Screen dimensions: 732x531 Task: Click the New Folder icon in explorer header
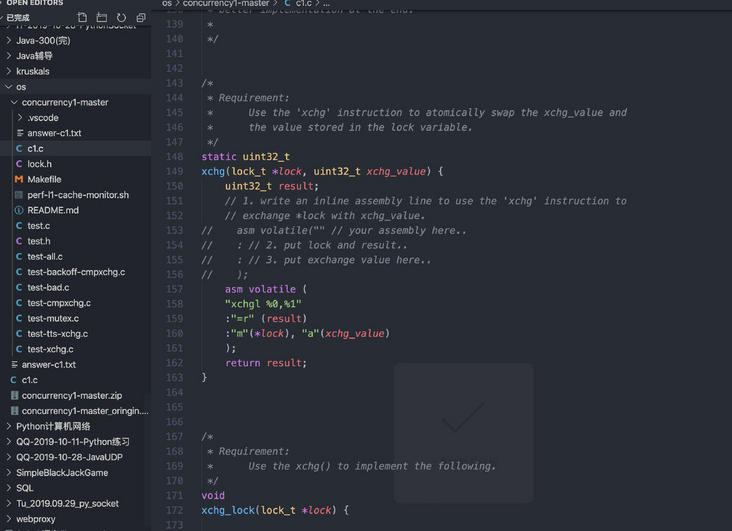[x=102, y=18]
